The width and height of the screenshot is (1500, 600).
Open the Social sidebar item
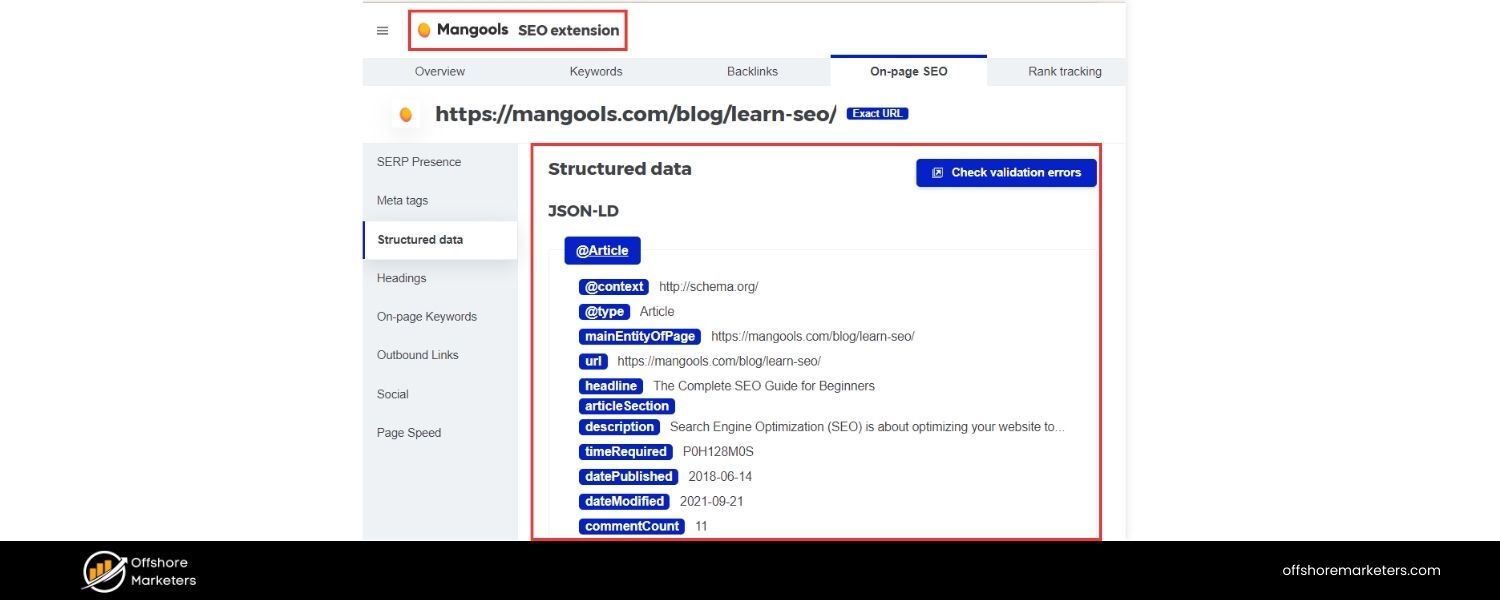393,395
